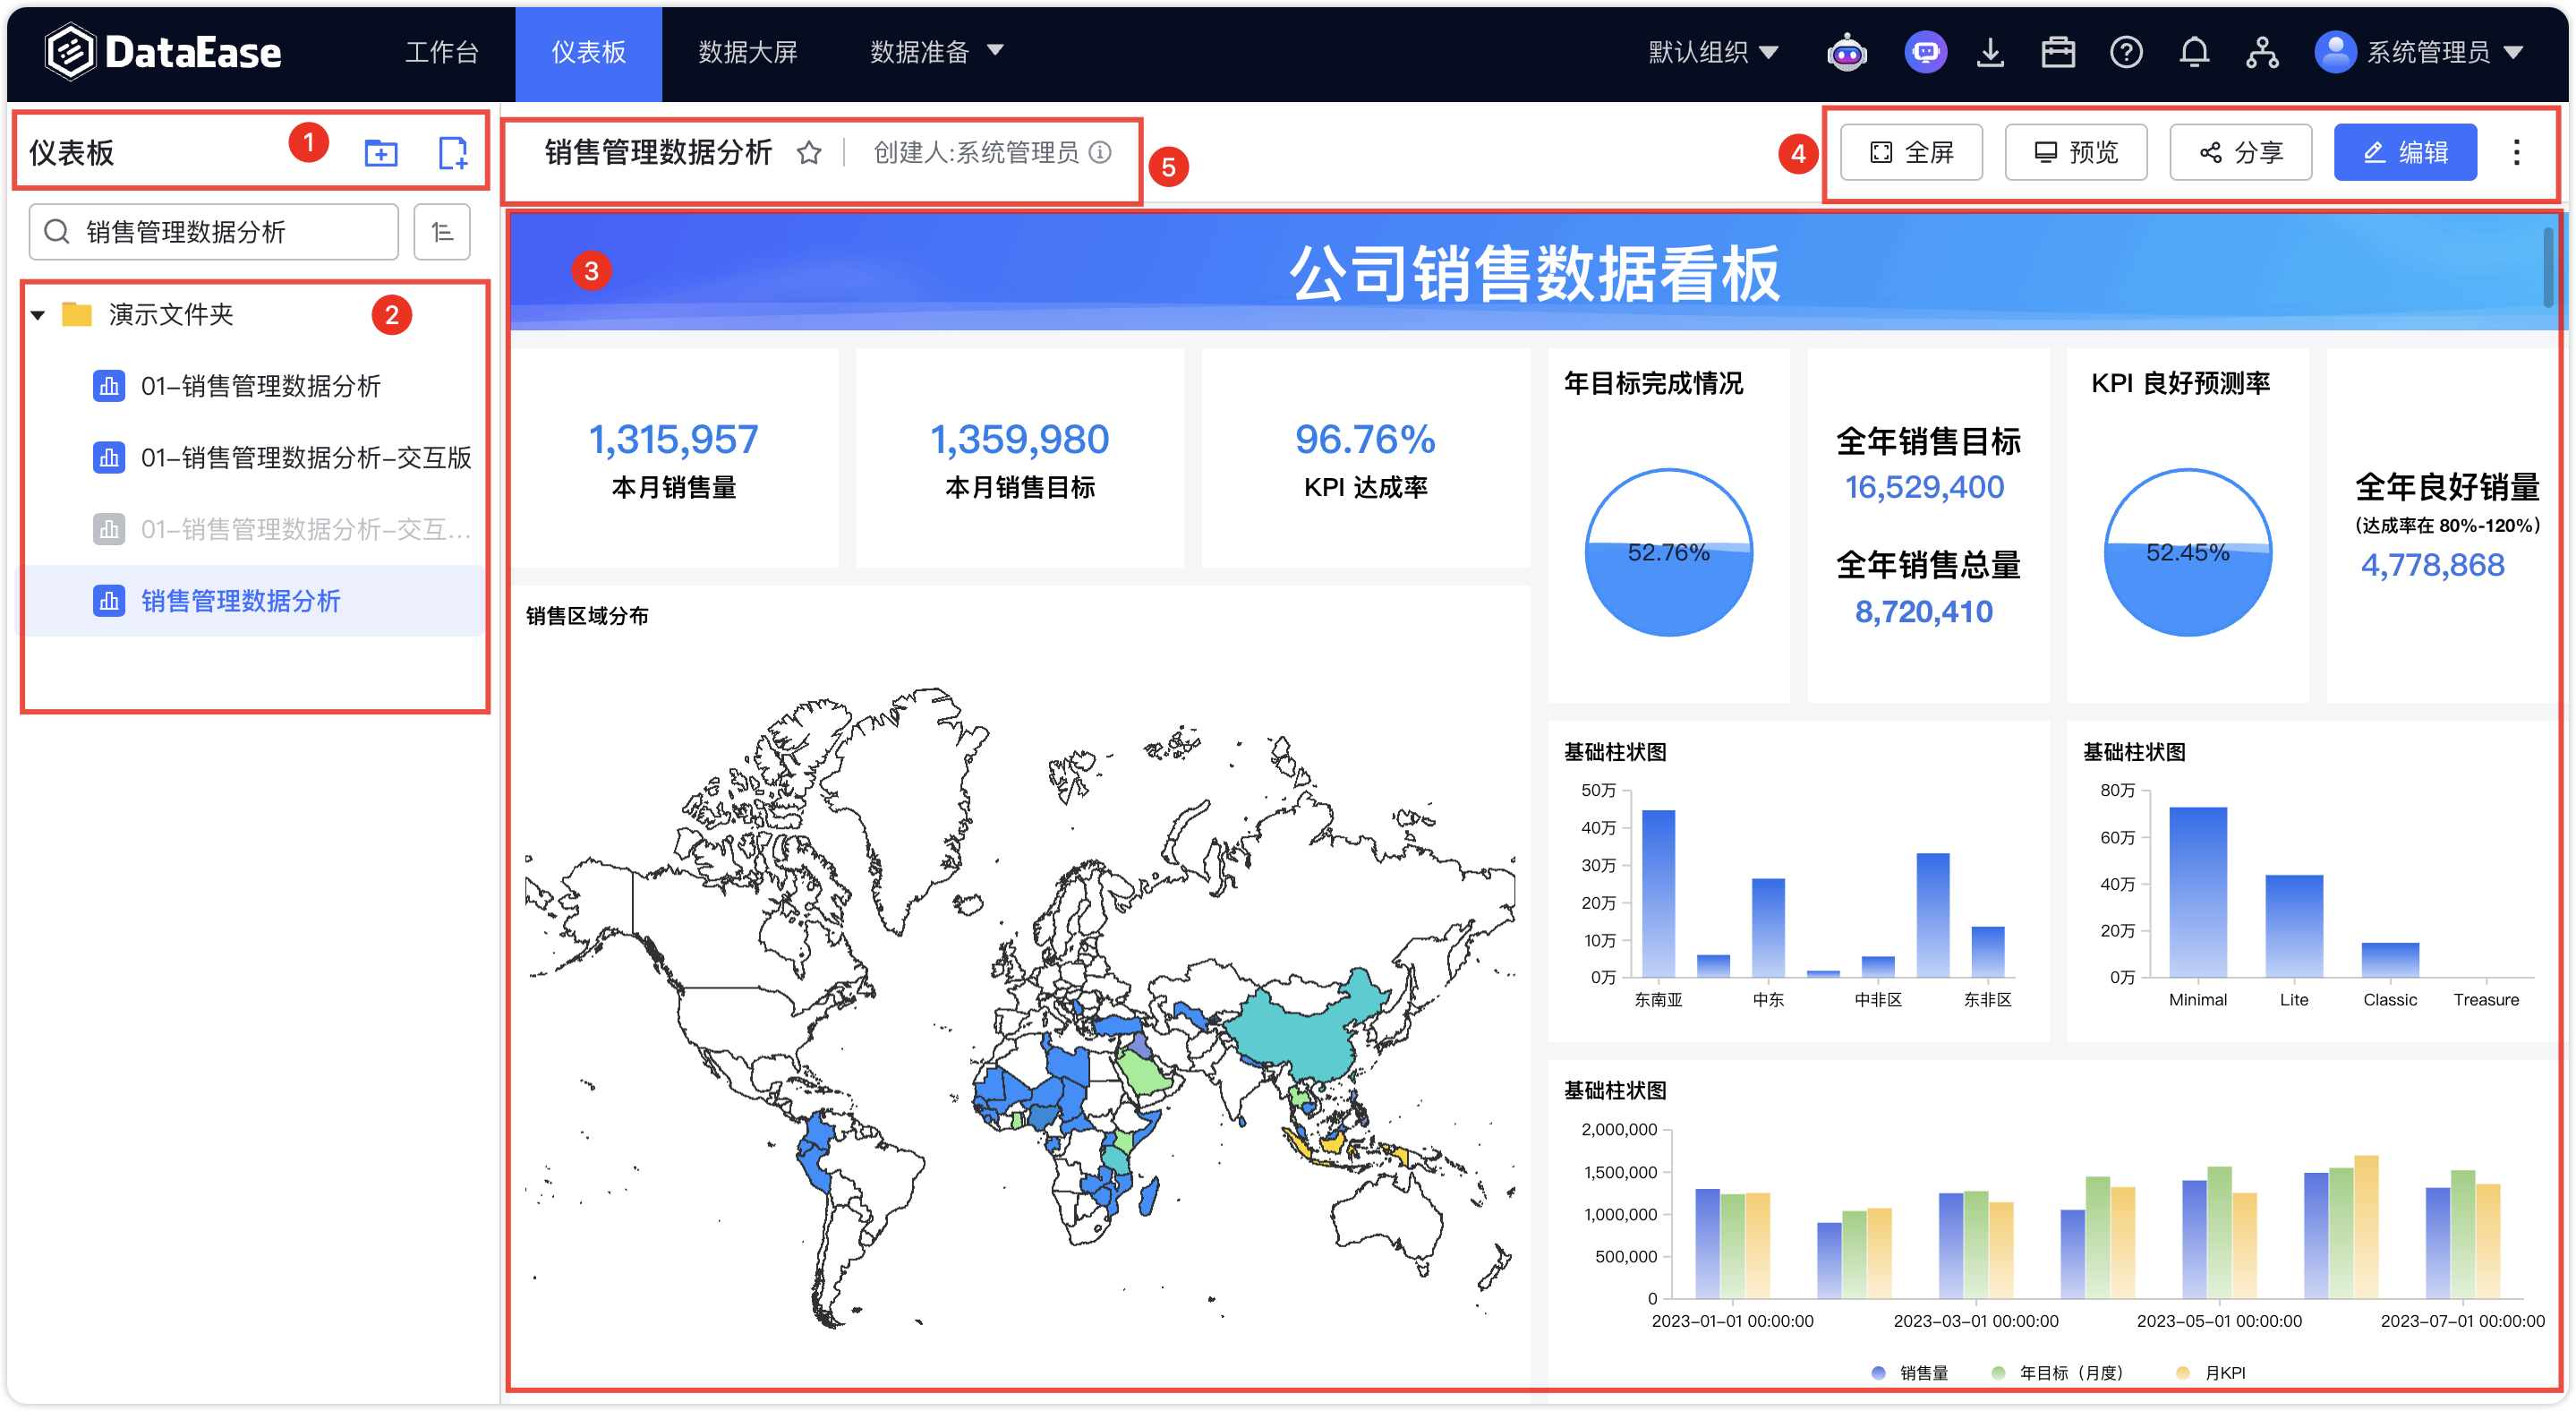Click the notification bell icon

pos(2194,52)
